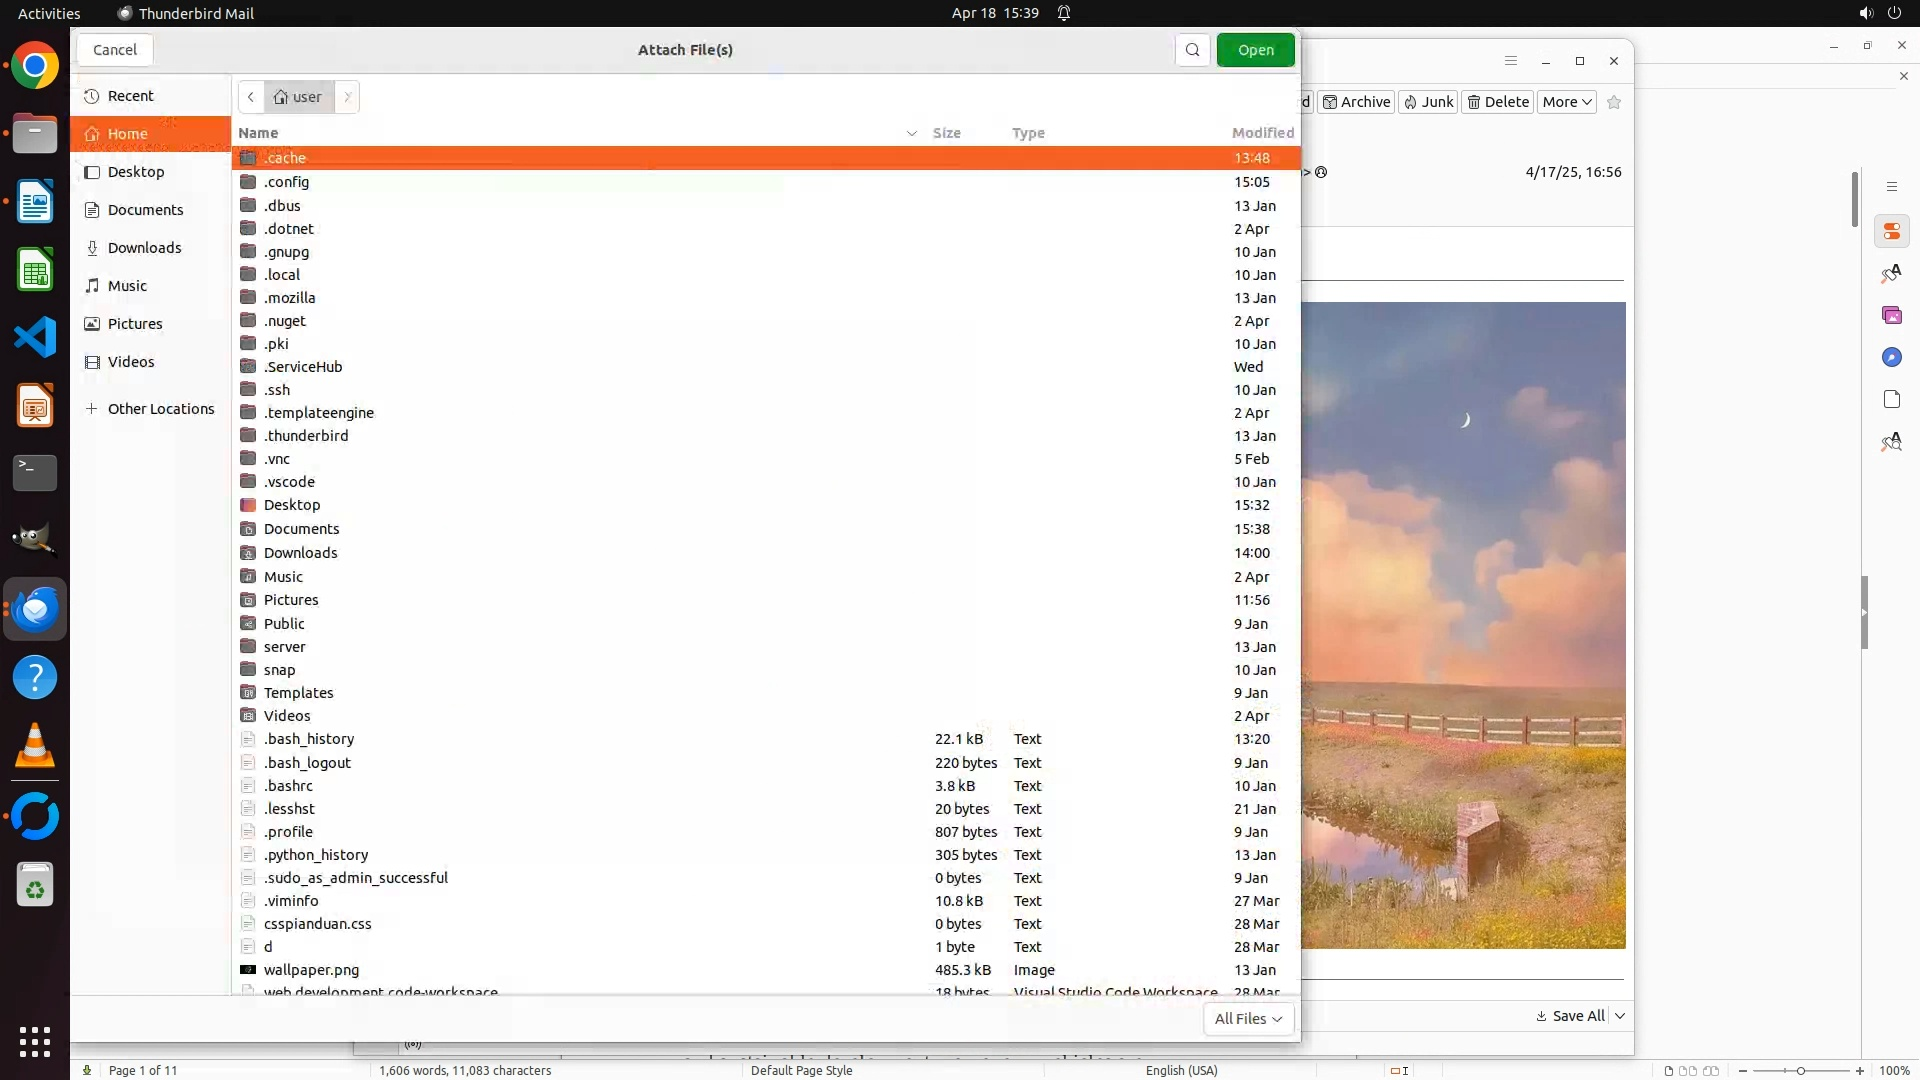Open the VLC media player dock icon
1920x1080 pixels.
point(35,746)
